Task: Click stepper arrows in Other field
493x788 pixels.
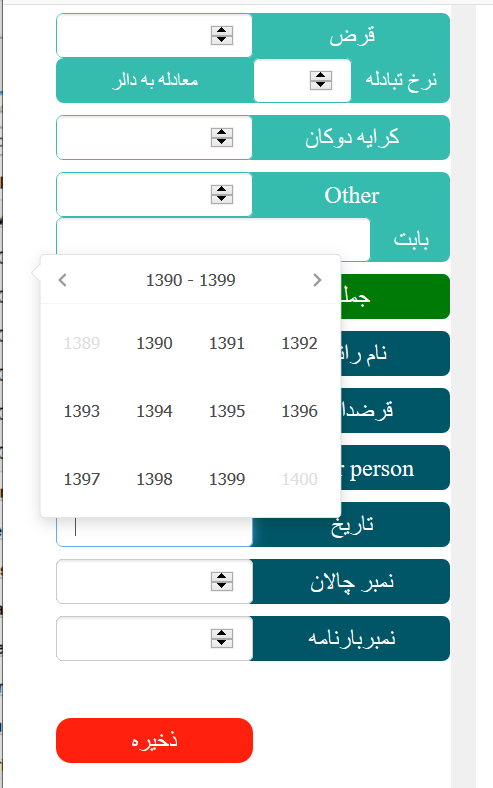Action: coord(222,194)
